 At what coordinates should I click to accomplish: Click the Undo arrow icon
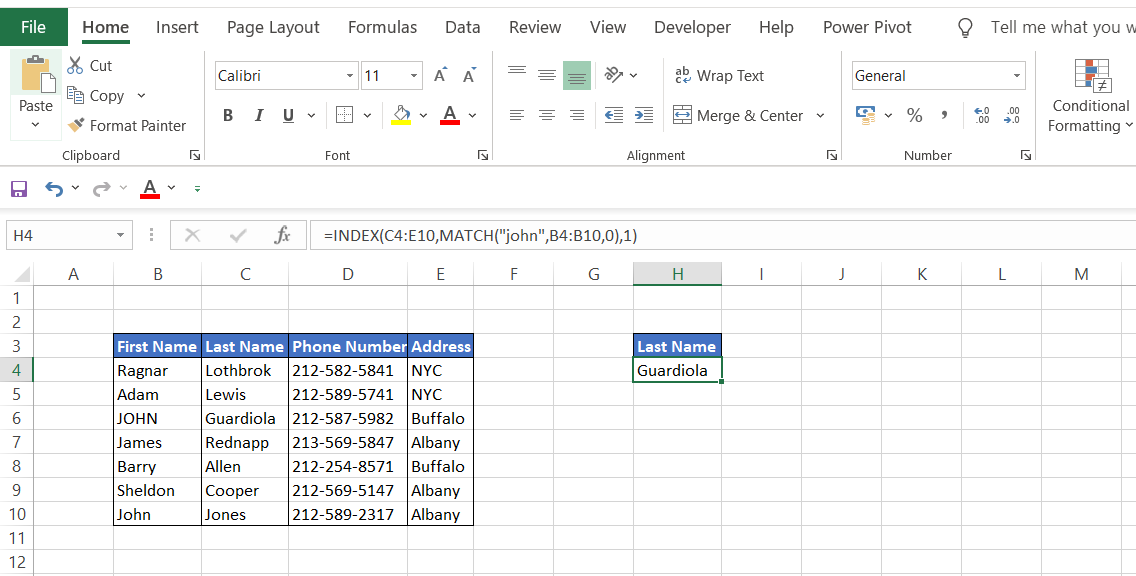tap(54, 188)
